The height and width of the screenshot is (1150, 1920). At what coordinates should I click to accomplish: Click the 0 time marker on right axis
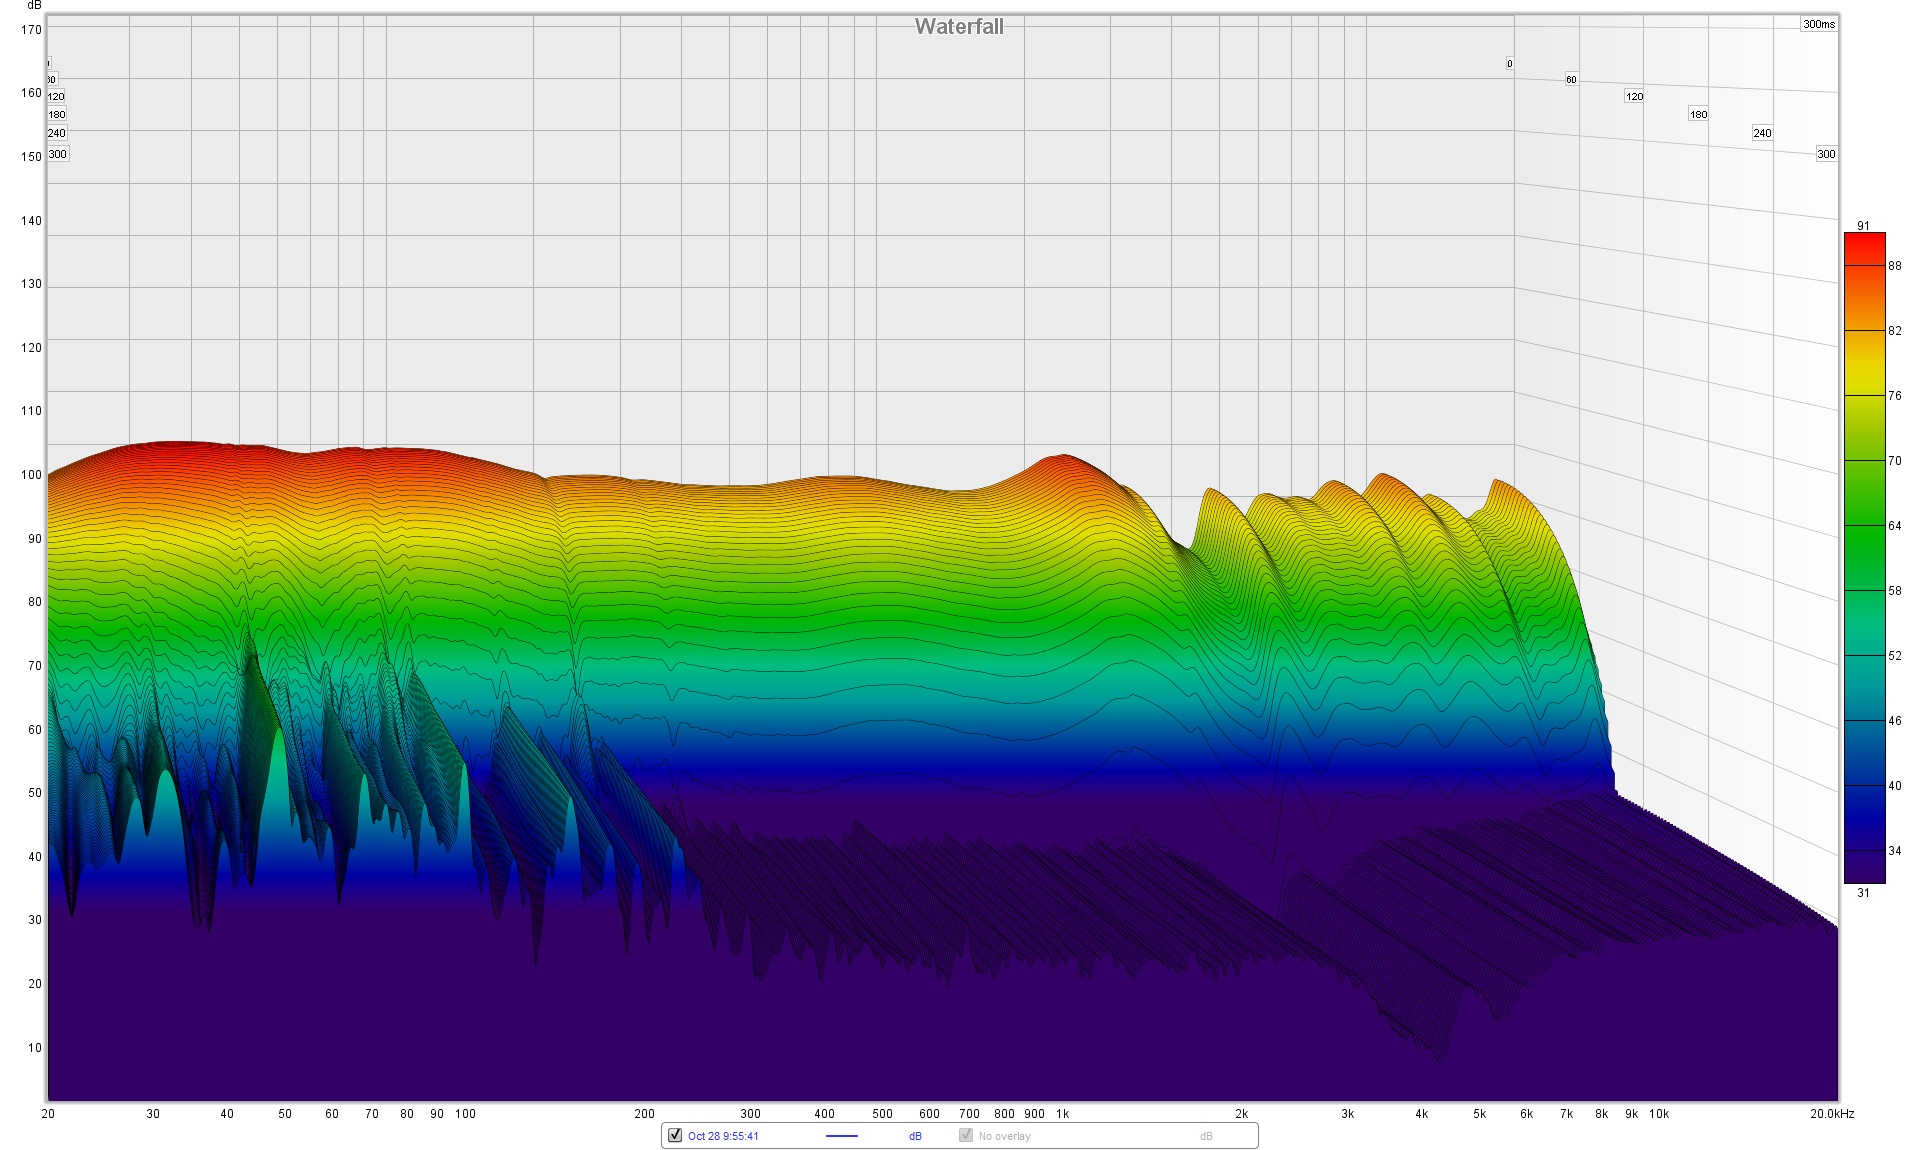pyautogui.click(x=1510, y=64)
